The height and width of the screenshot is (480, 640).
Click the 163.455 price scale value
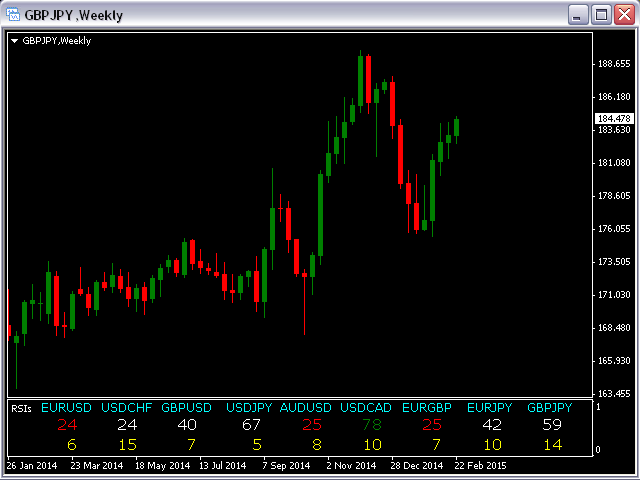tap(614, 394)
